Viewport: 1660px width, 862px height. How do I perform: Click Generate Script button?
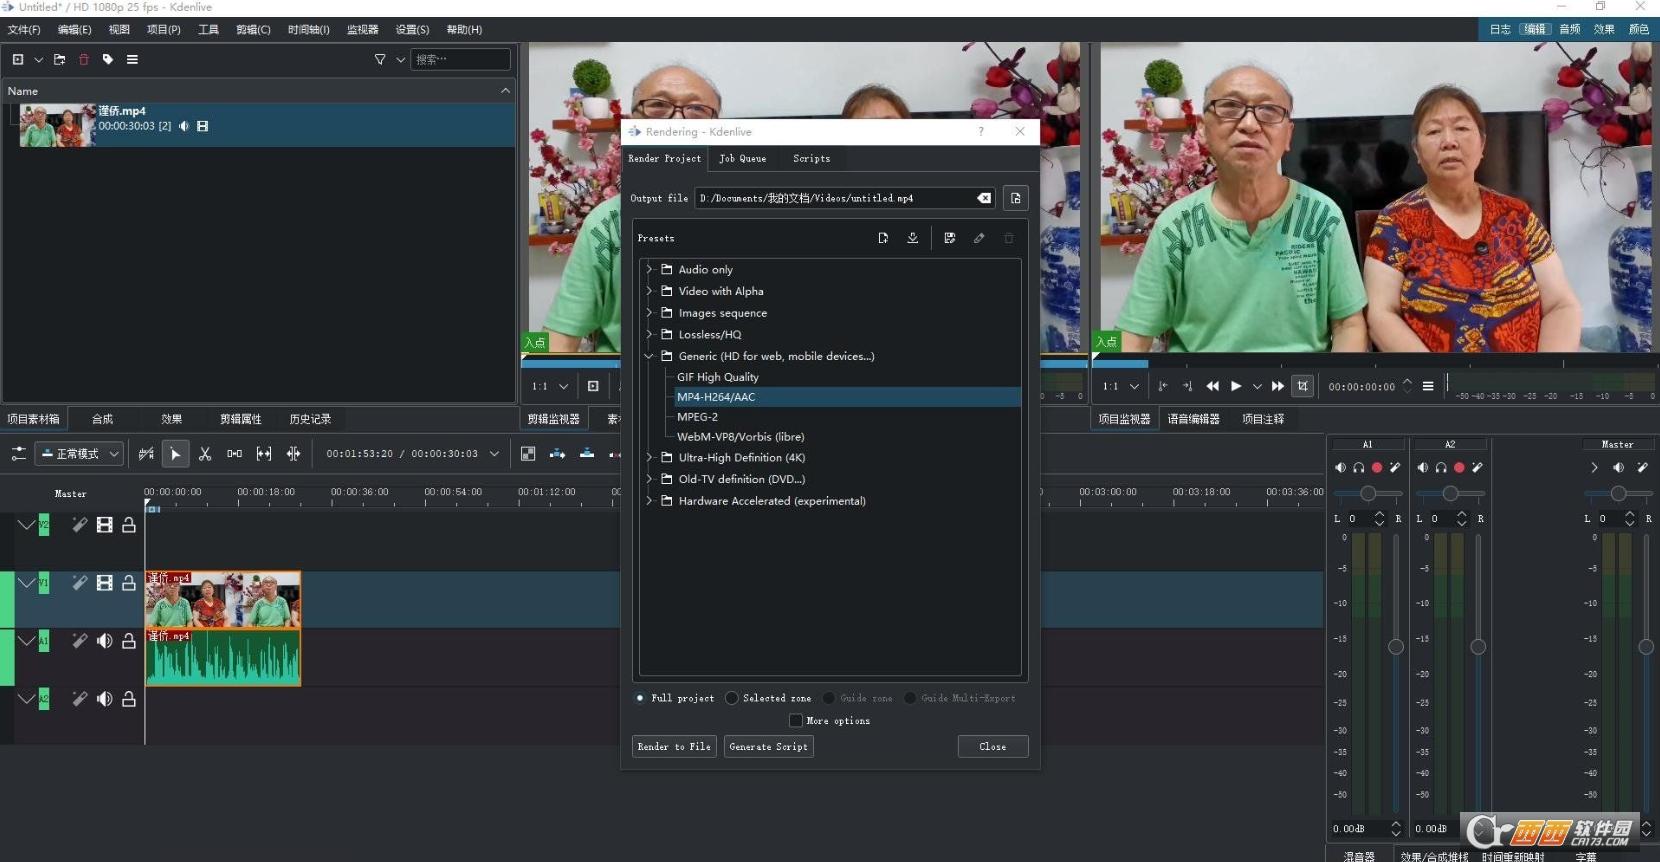[768, 747]
